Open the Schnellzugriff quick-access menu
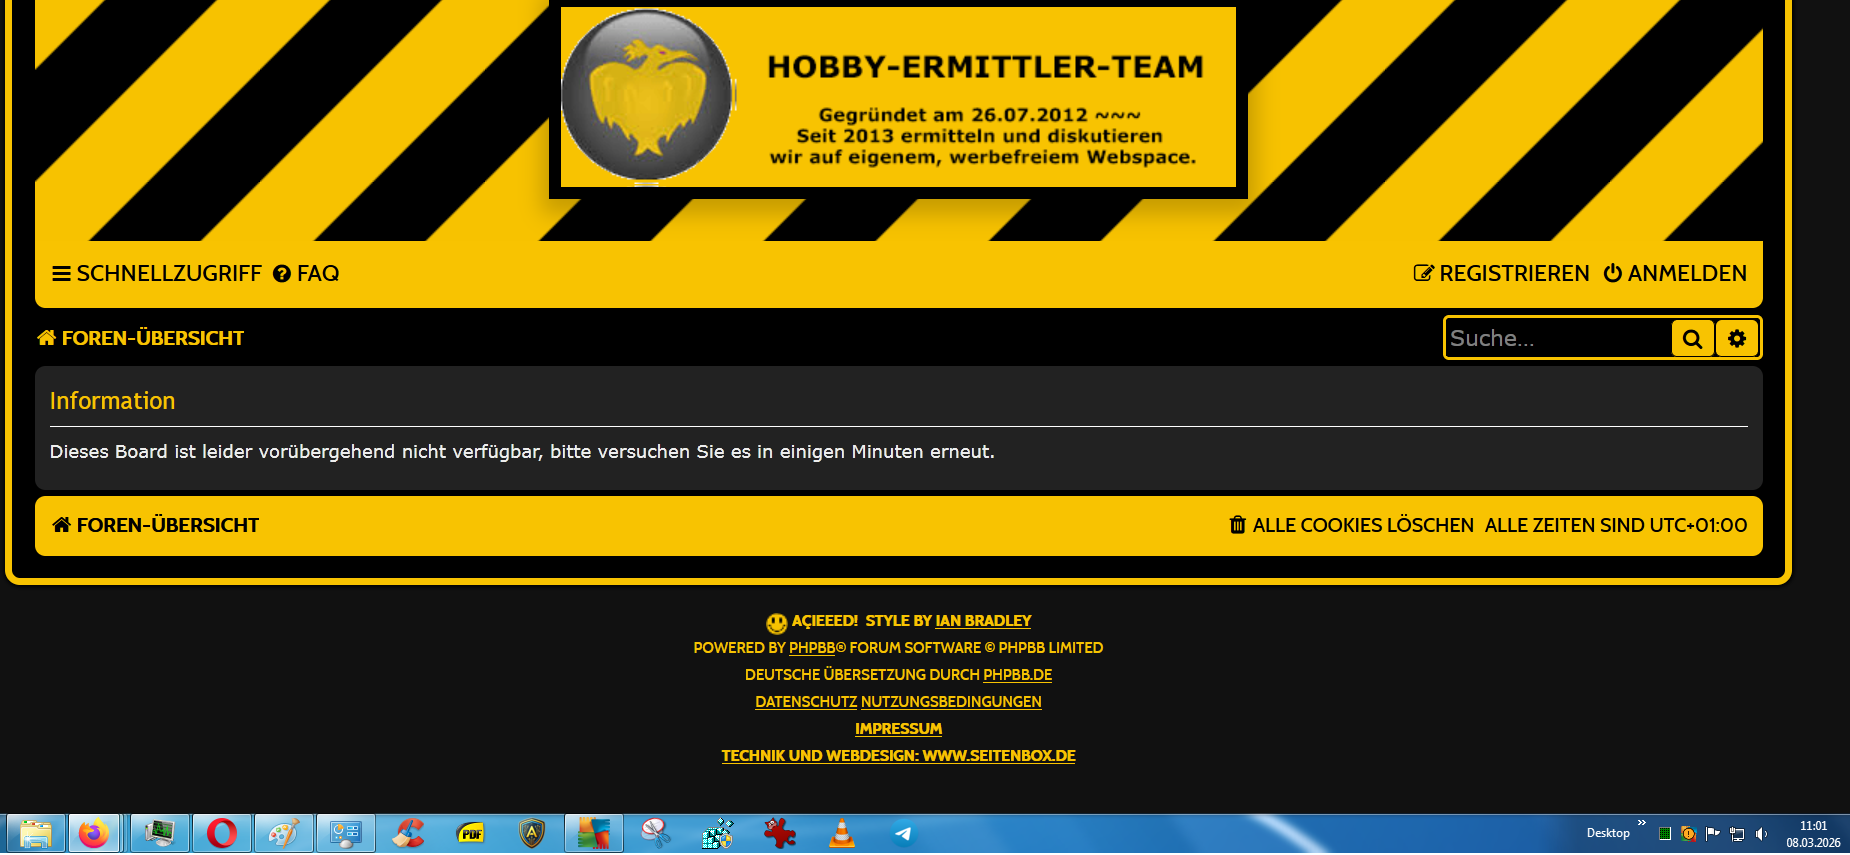Screen dimensions: 1850x855 (157, 274)
